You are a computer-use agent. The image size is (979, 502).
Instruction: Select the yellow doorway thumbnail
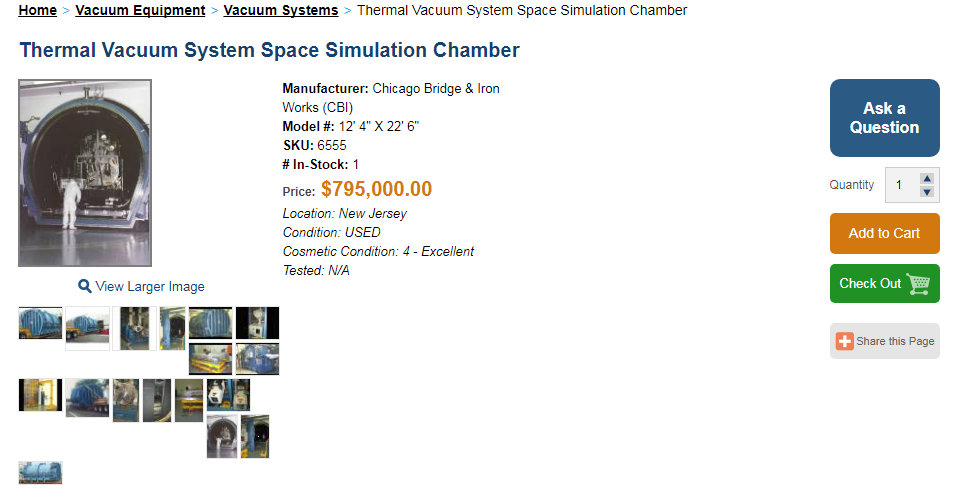coord(41,395)
